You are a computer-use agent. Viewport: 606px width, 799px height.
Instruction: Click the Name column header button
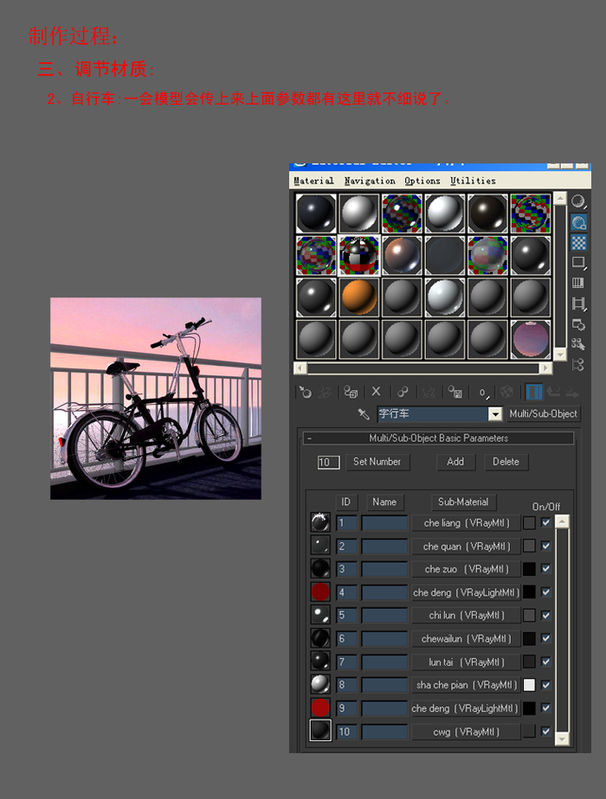point(384,502)
